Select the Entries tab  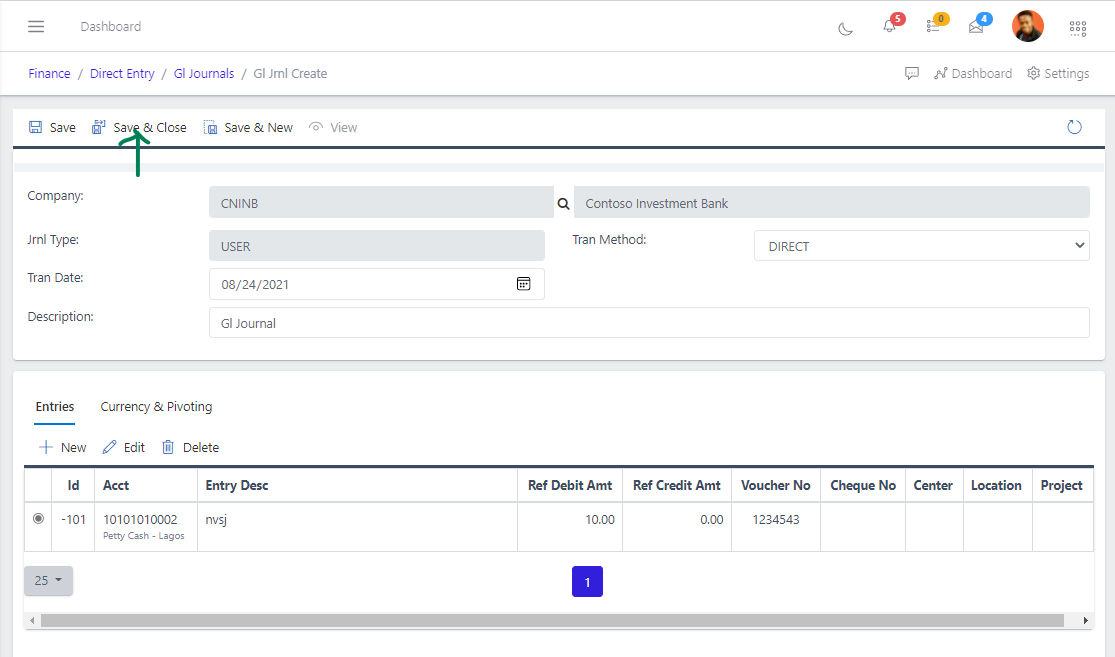55,407
